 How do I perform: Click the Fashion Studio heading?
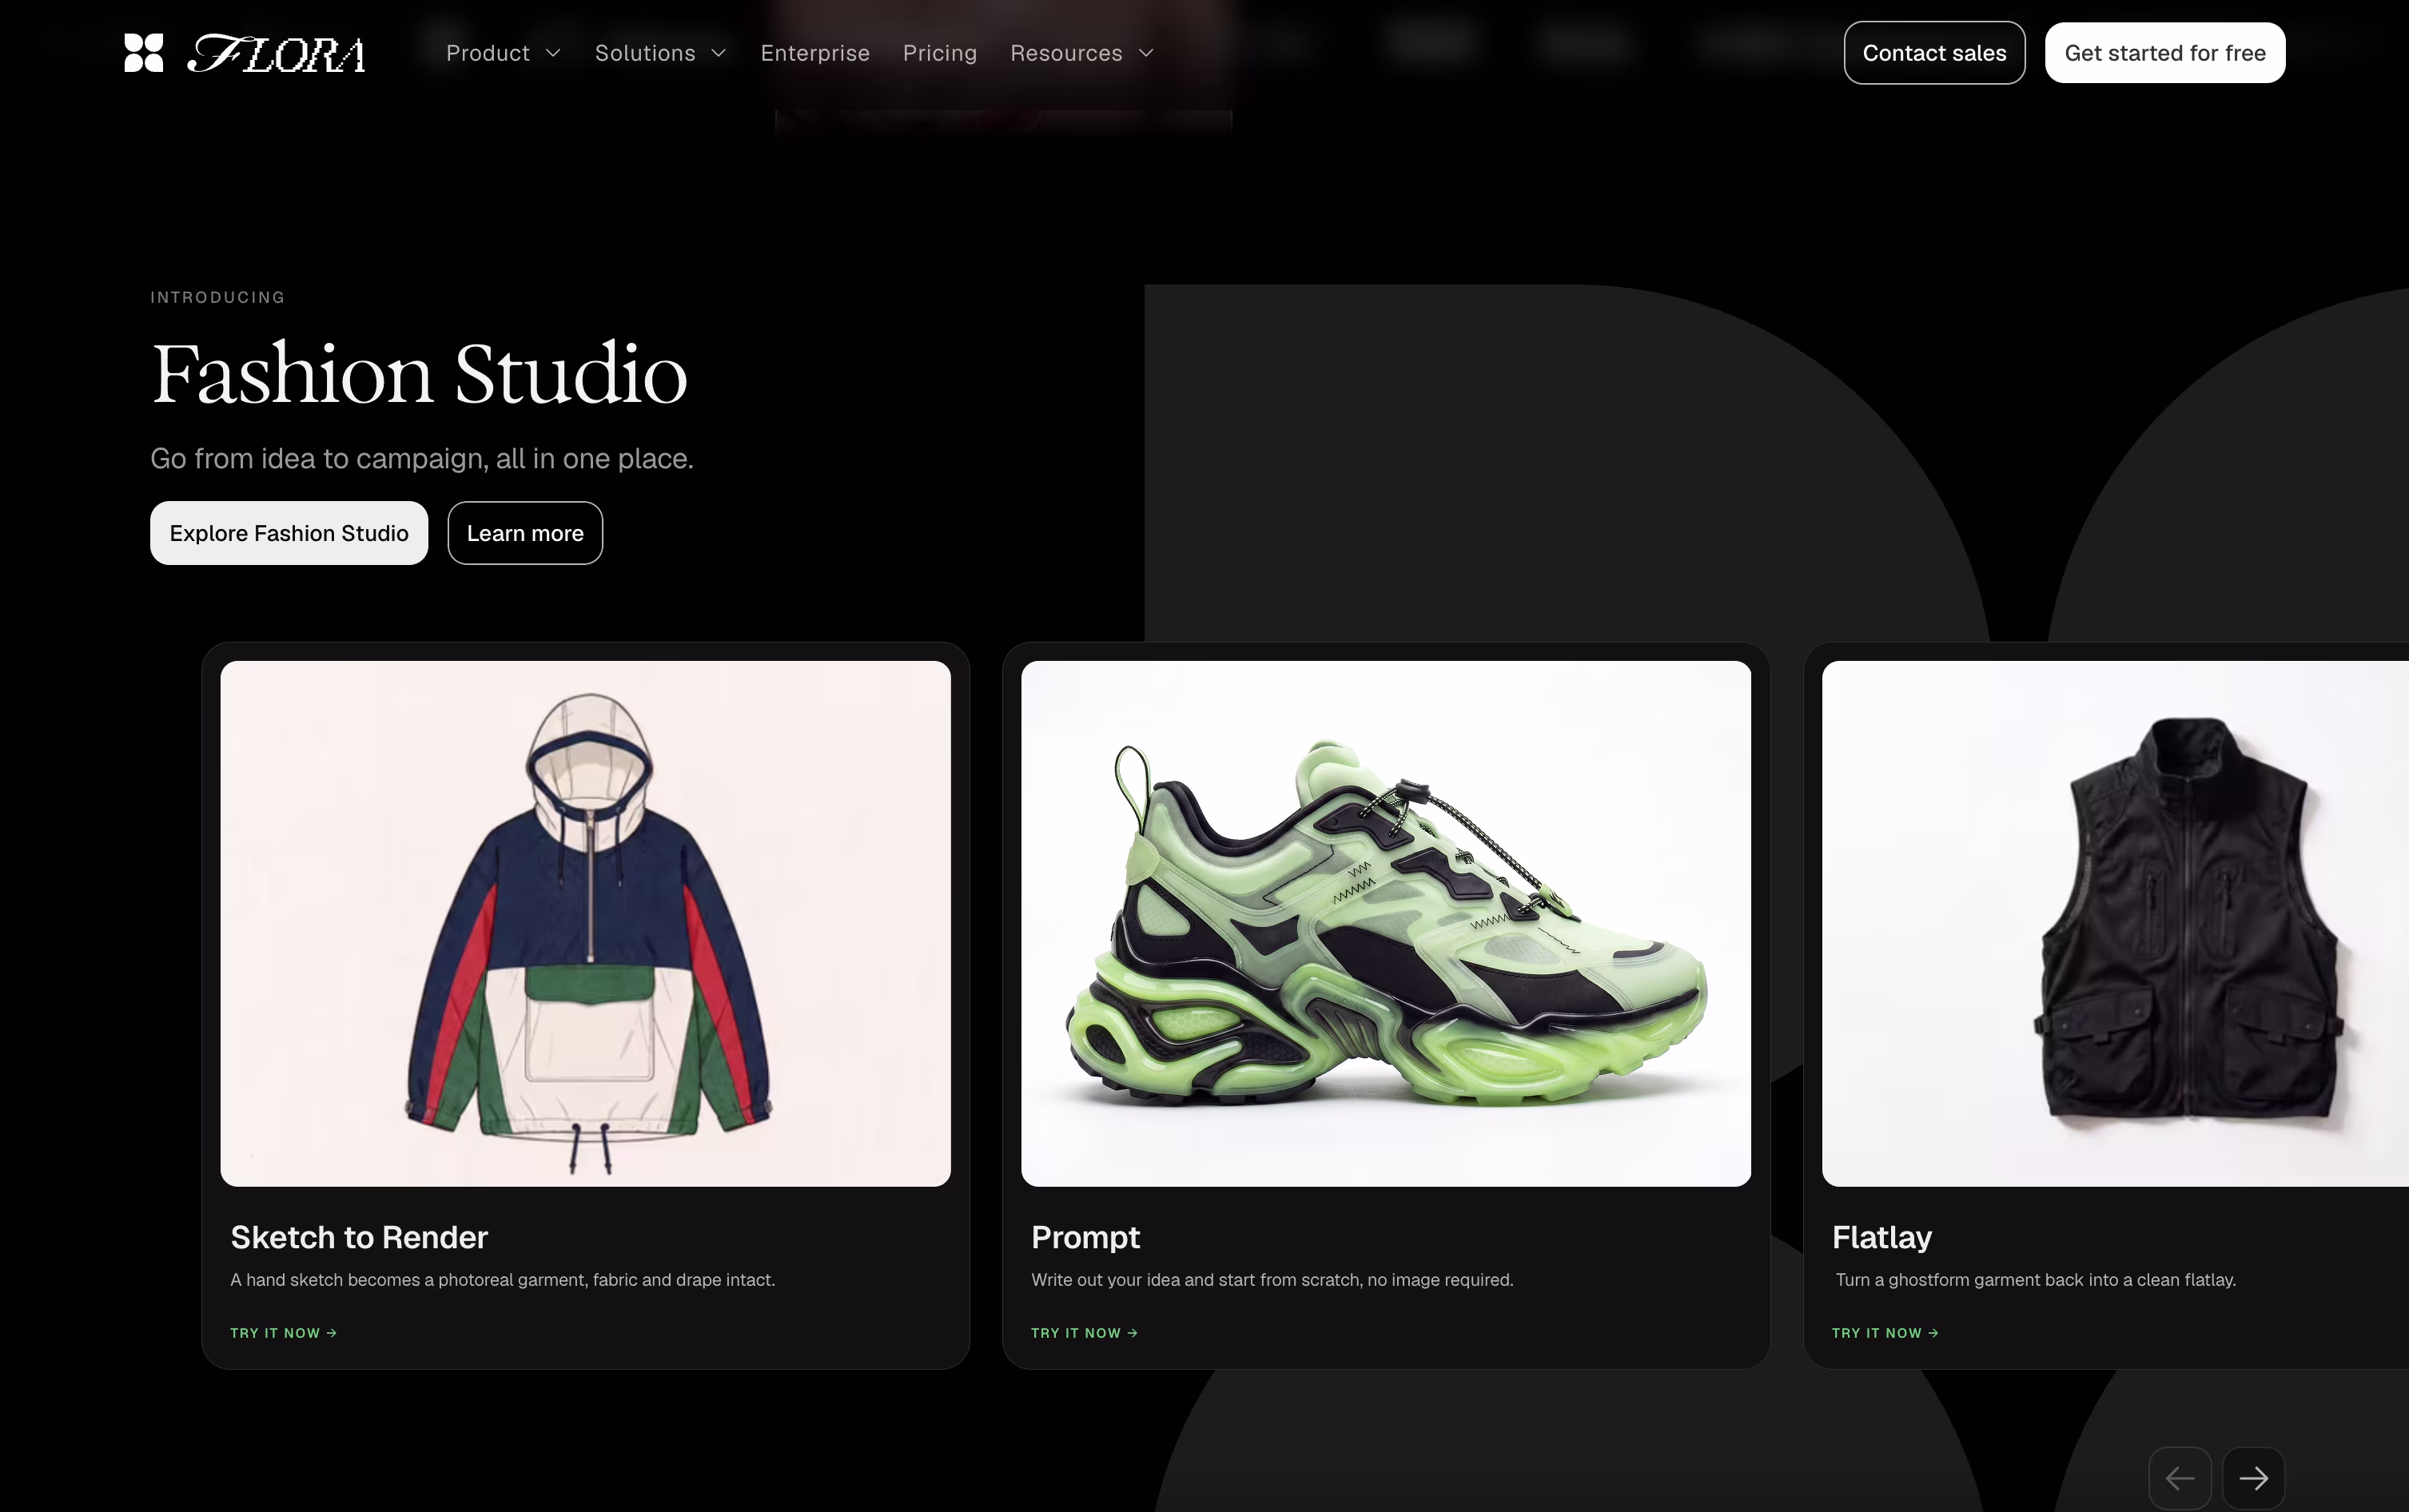click(419, 374)
